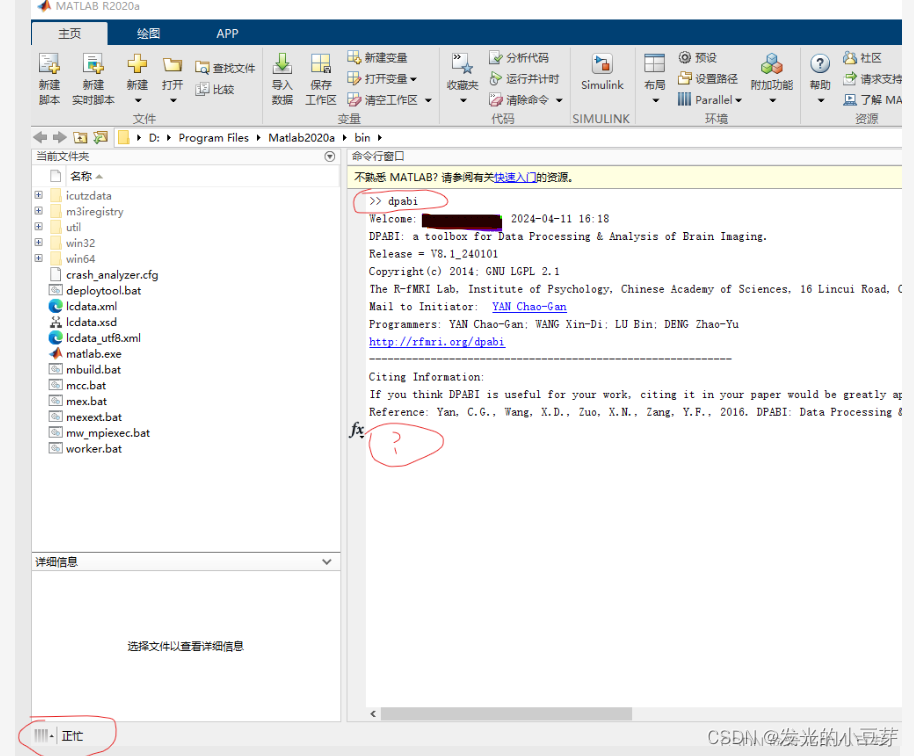Select the Find Files tool
914x756 pixels.
[225, 68]
